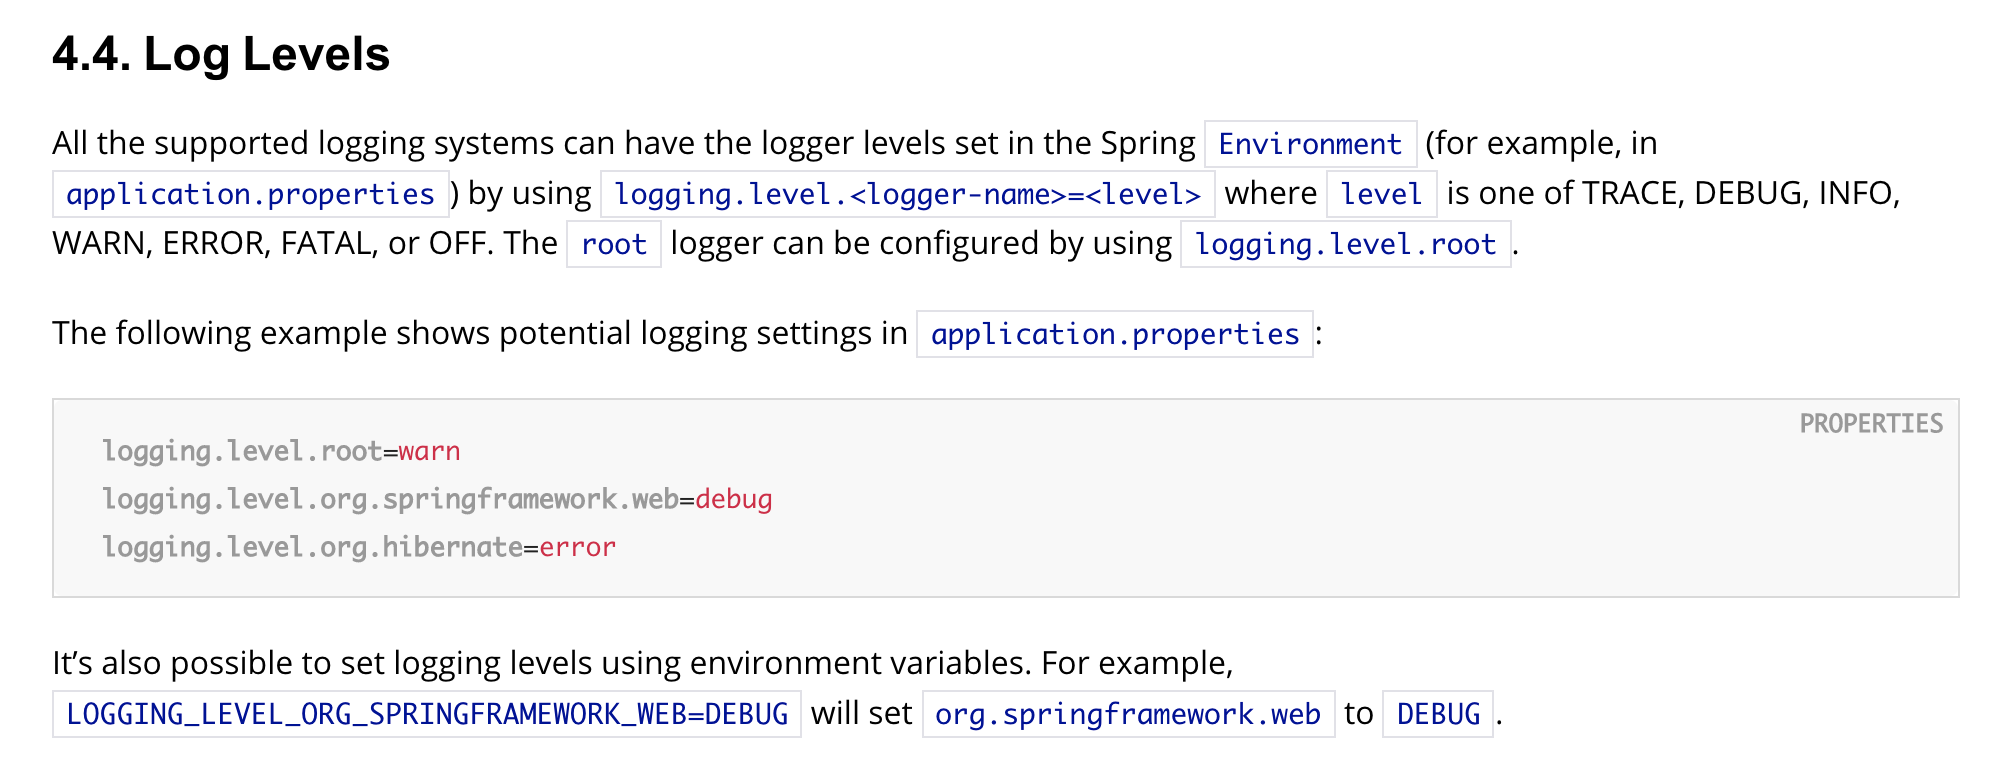Image resolution: width=2004 pixels, height=758 pixels.
Task: Click "logging.level.org.springframework.web" key in code block
Action: 390,499
